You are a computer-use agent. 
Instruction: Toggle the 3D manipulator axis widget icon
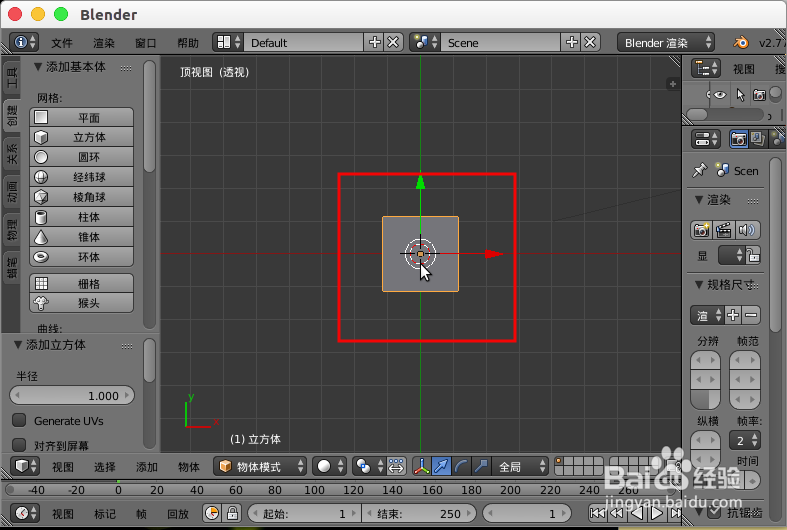pos(422,466)
